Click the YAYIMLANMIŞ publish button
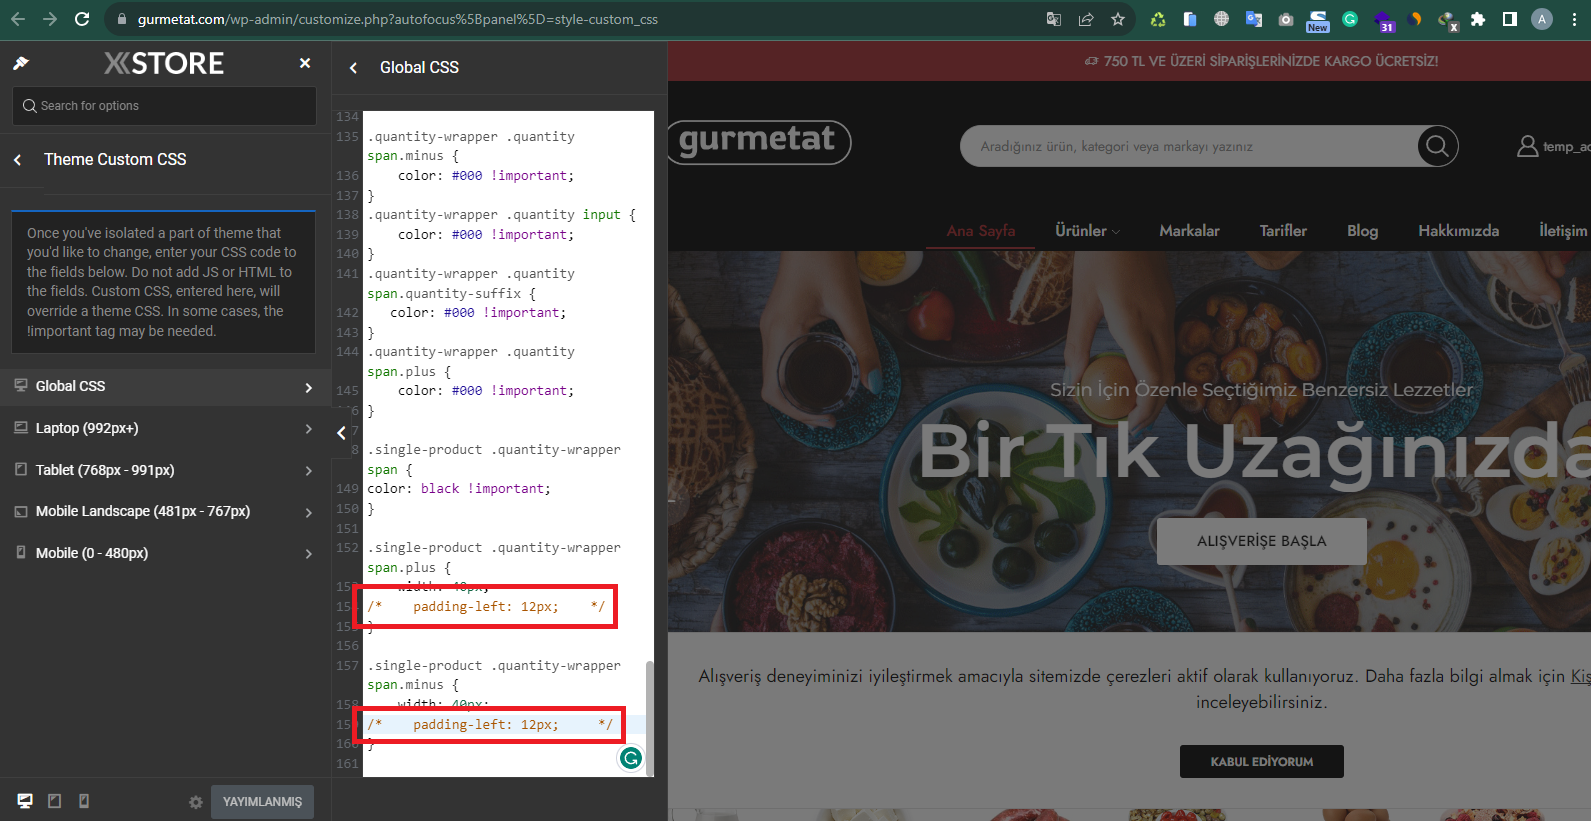Screen dimensions: 1591x821 point(262,802)
